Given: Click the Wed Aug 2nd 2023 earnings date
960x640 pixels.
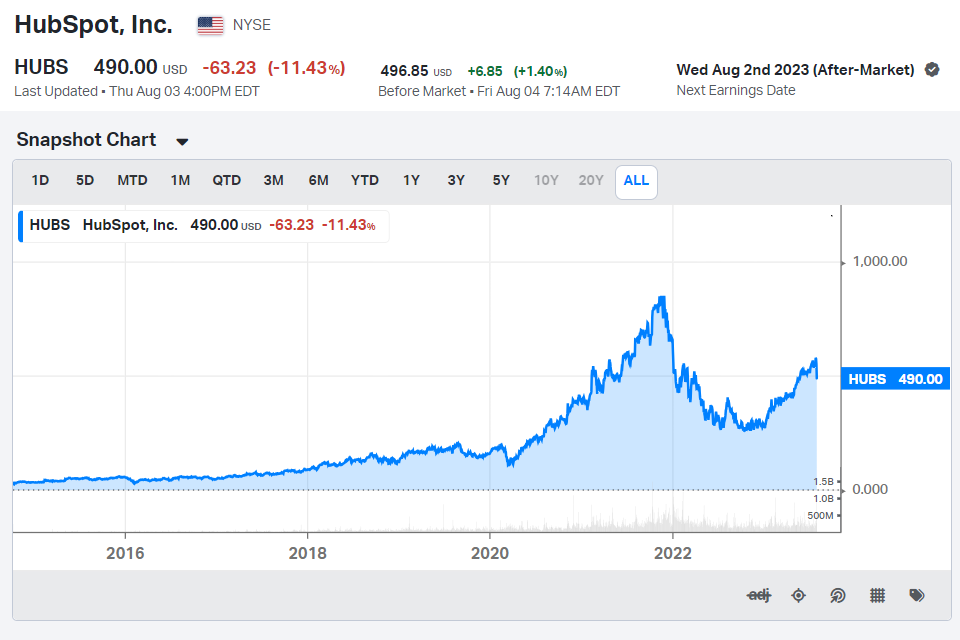Looking at the screenshot, I should point(795,70).
